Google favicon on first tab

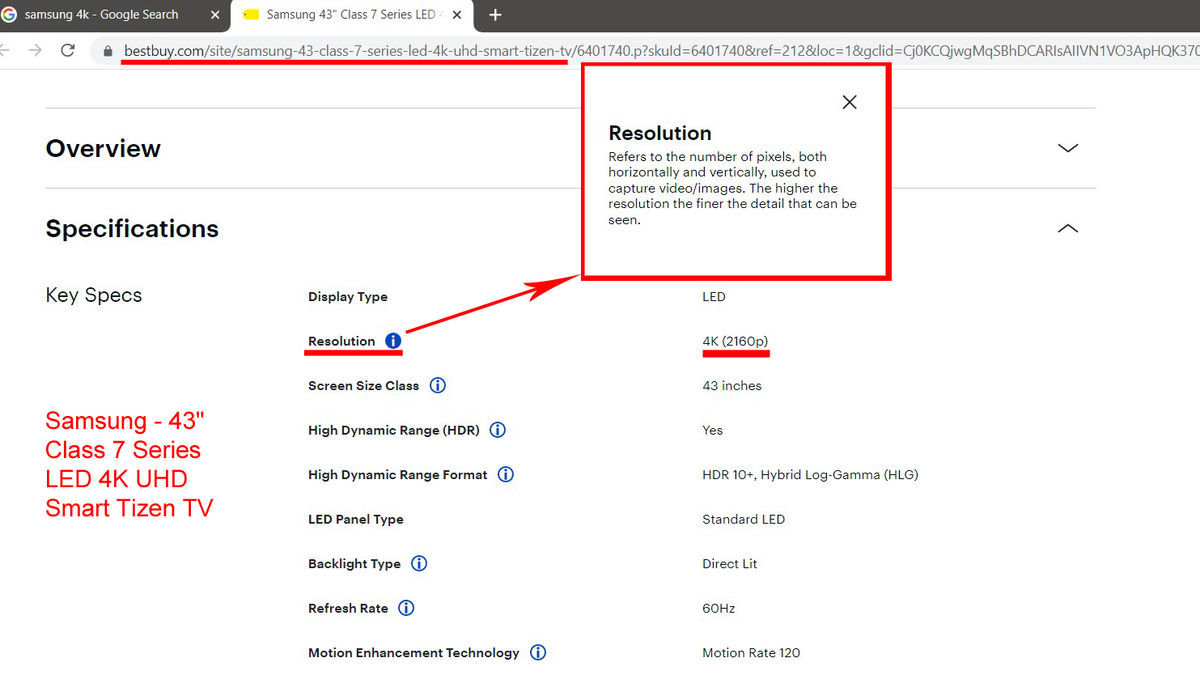(x=9, y=15)
